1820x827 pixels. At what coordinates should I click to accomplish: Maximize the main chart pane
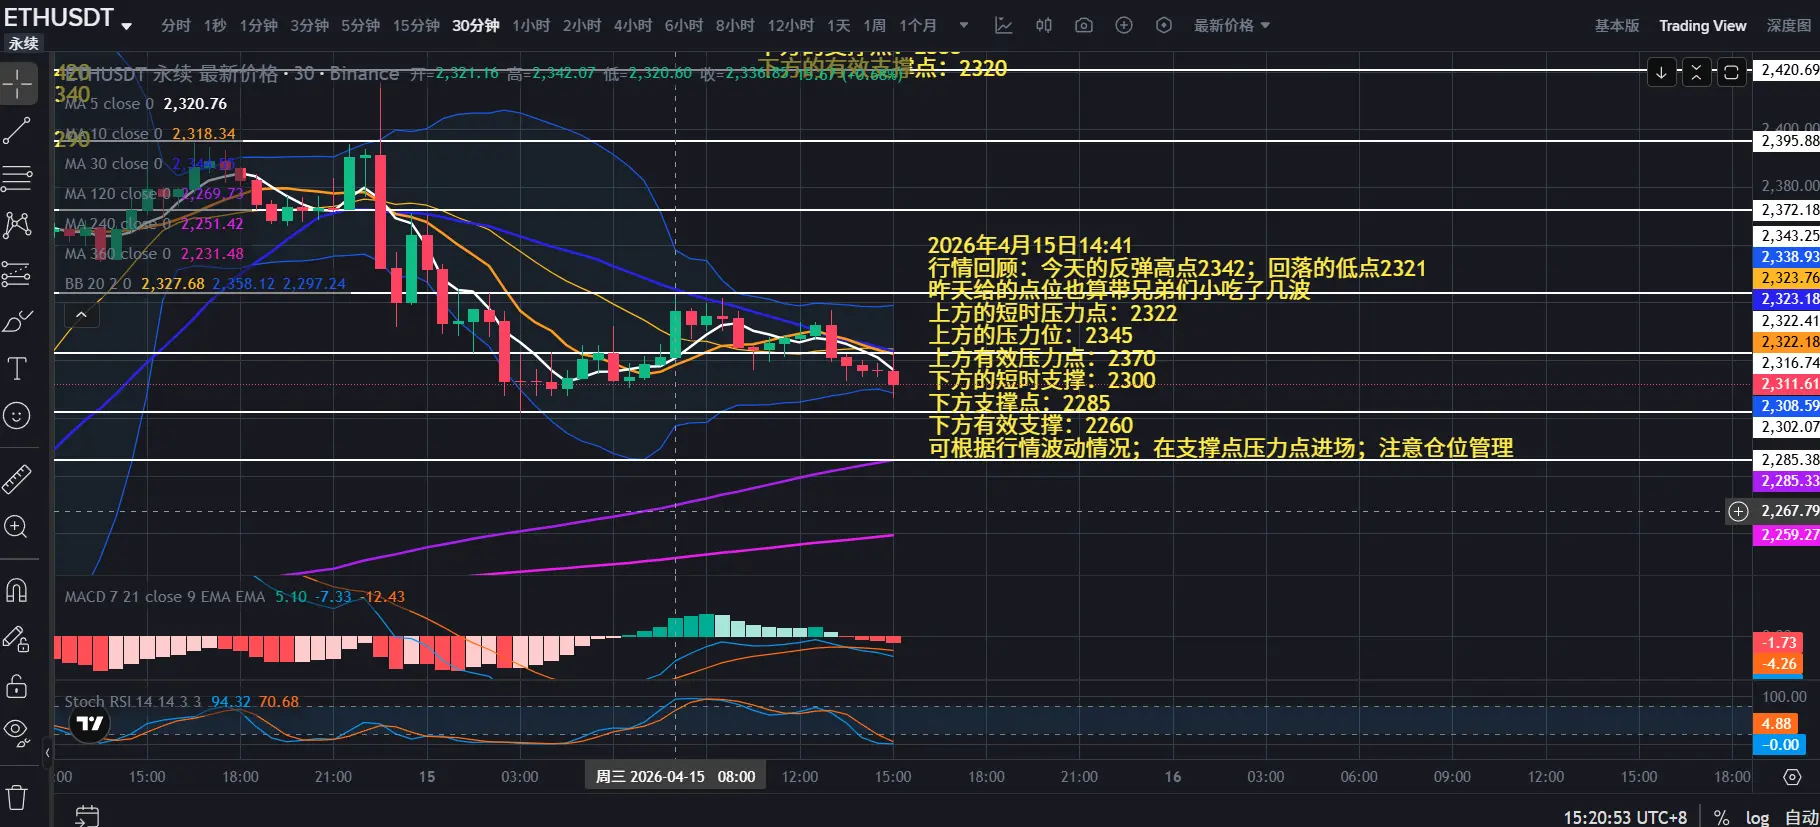(1731, 72)
